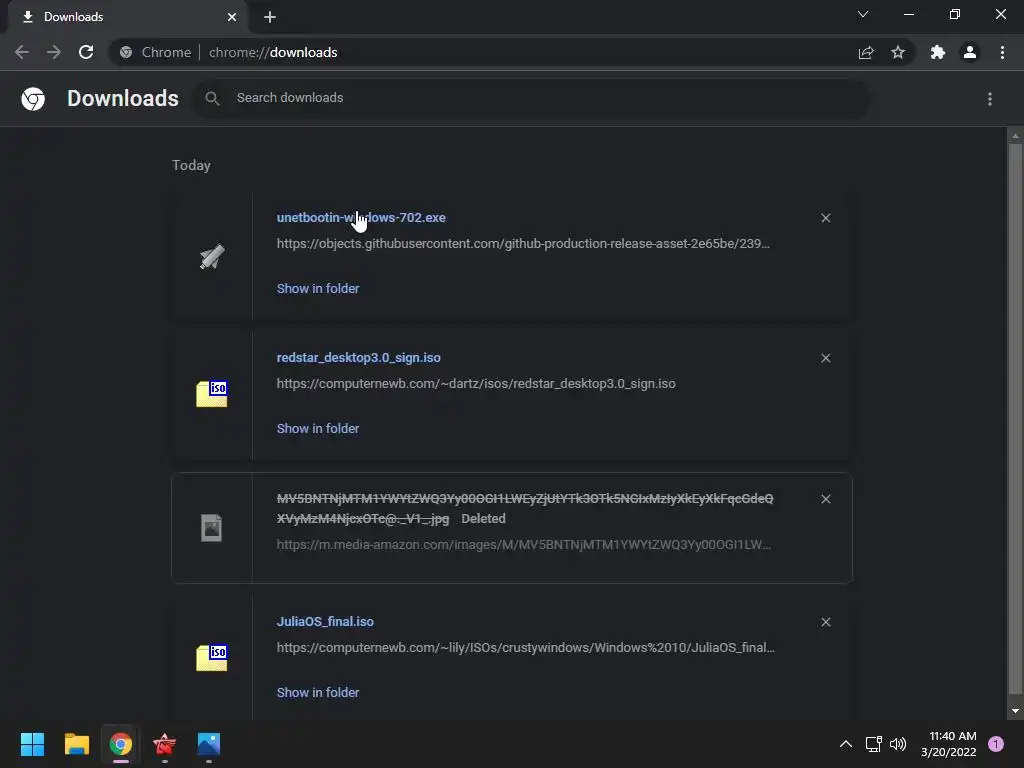Remove the deleted jpg entry from list
The width and height of the screenshot is (1024, 768).
pyautogui.click(x=825, y=500)
